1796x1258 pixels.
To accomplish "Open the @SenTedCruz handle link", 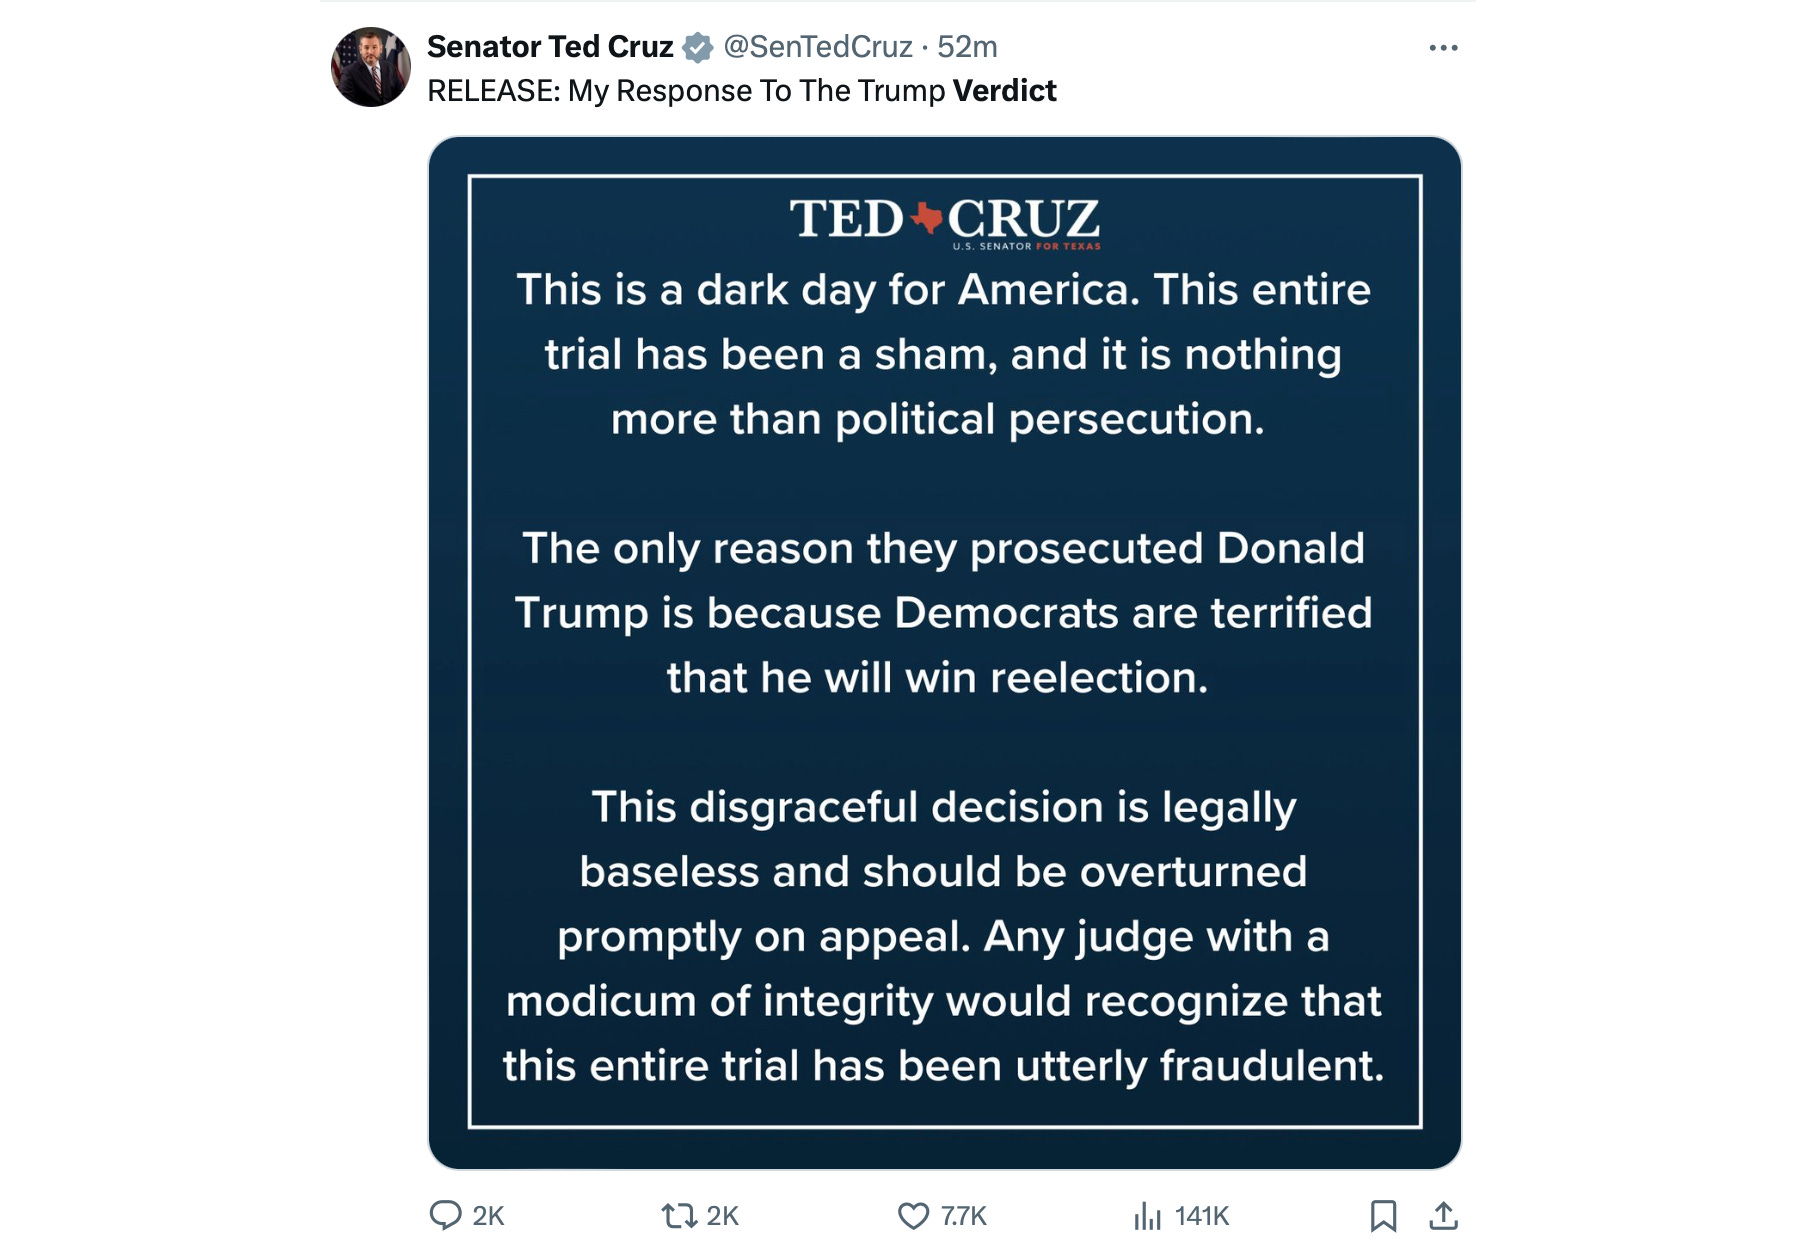I will pyautogui.click(x=817, y=47).
